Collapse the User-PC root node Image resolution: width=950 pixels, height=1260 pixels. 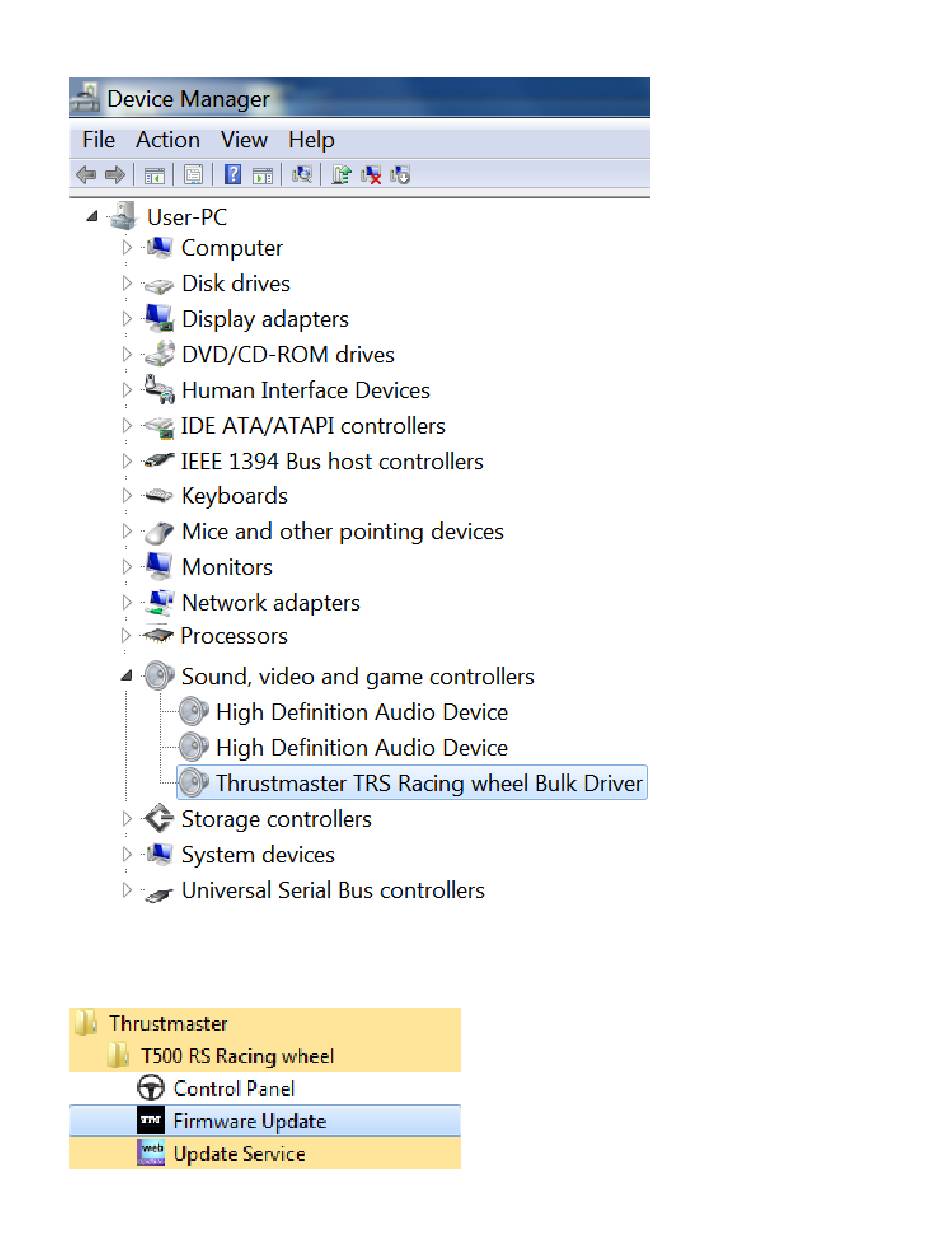click(x=92, y=216)
